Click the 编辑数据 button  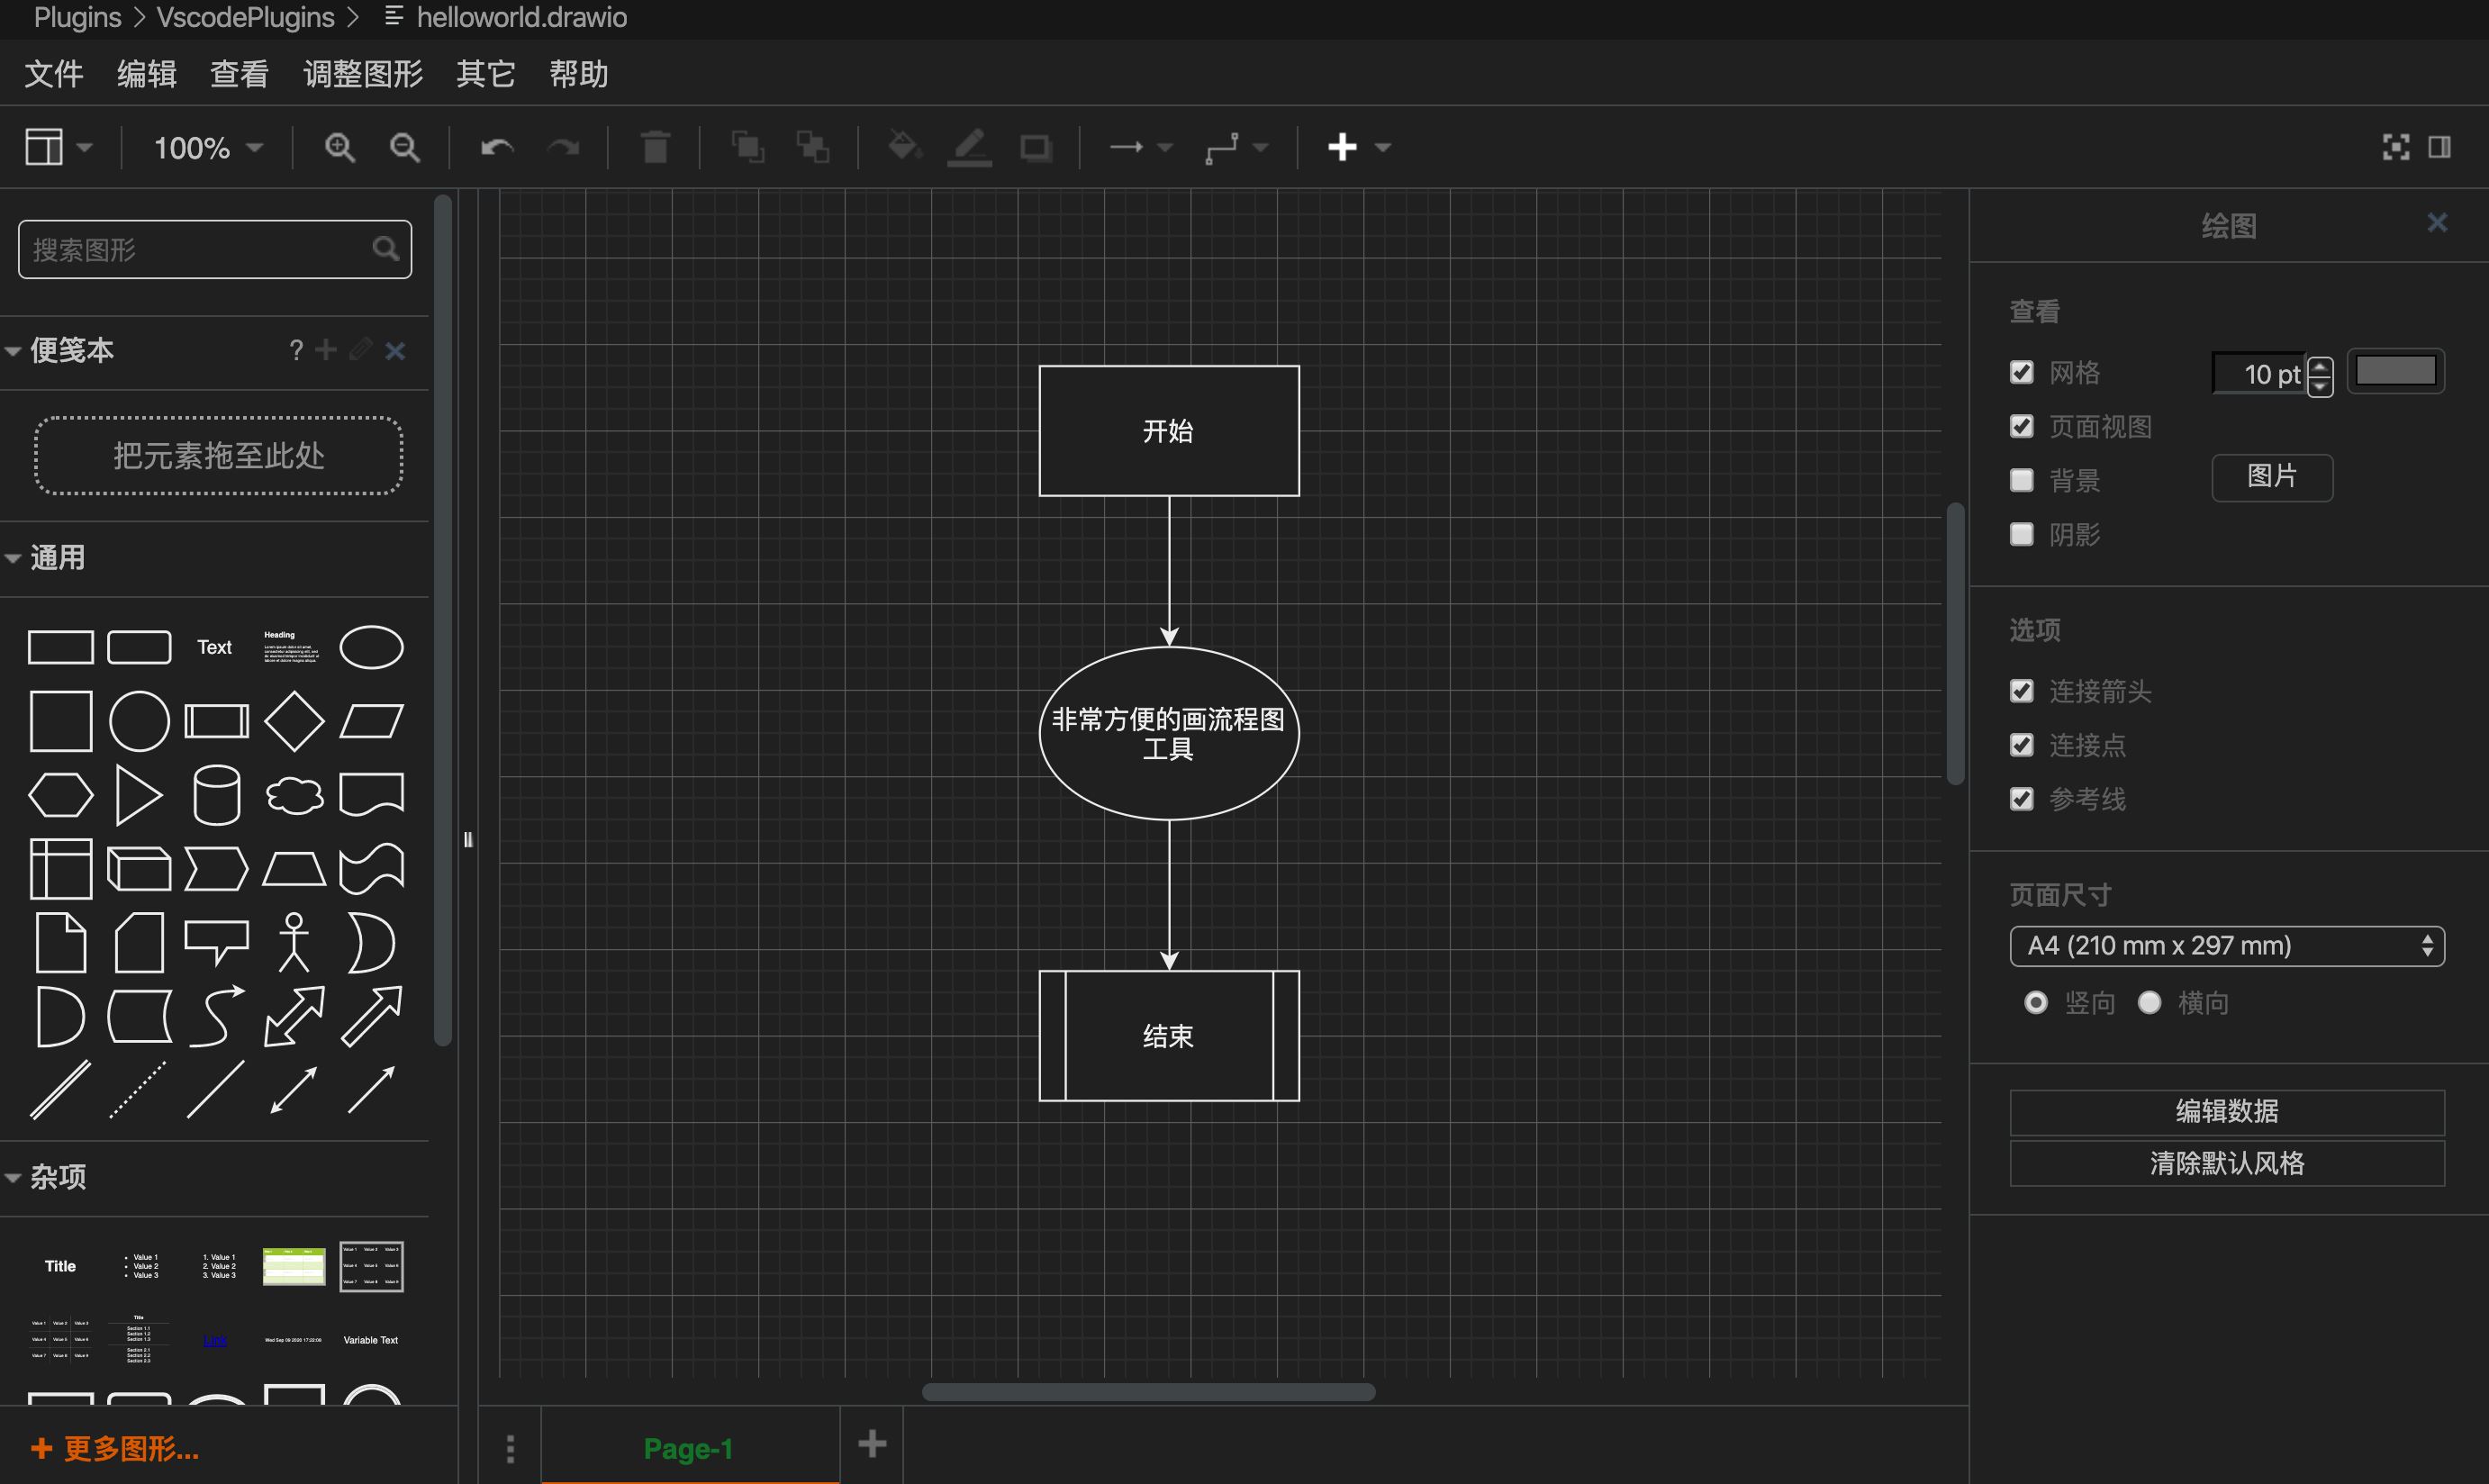pos(2226,1111)
